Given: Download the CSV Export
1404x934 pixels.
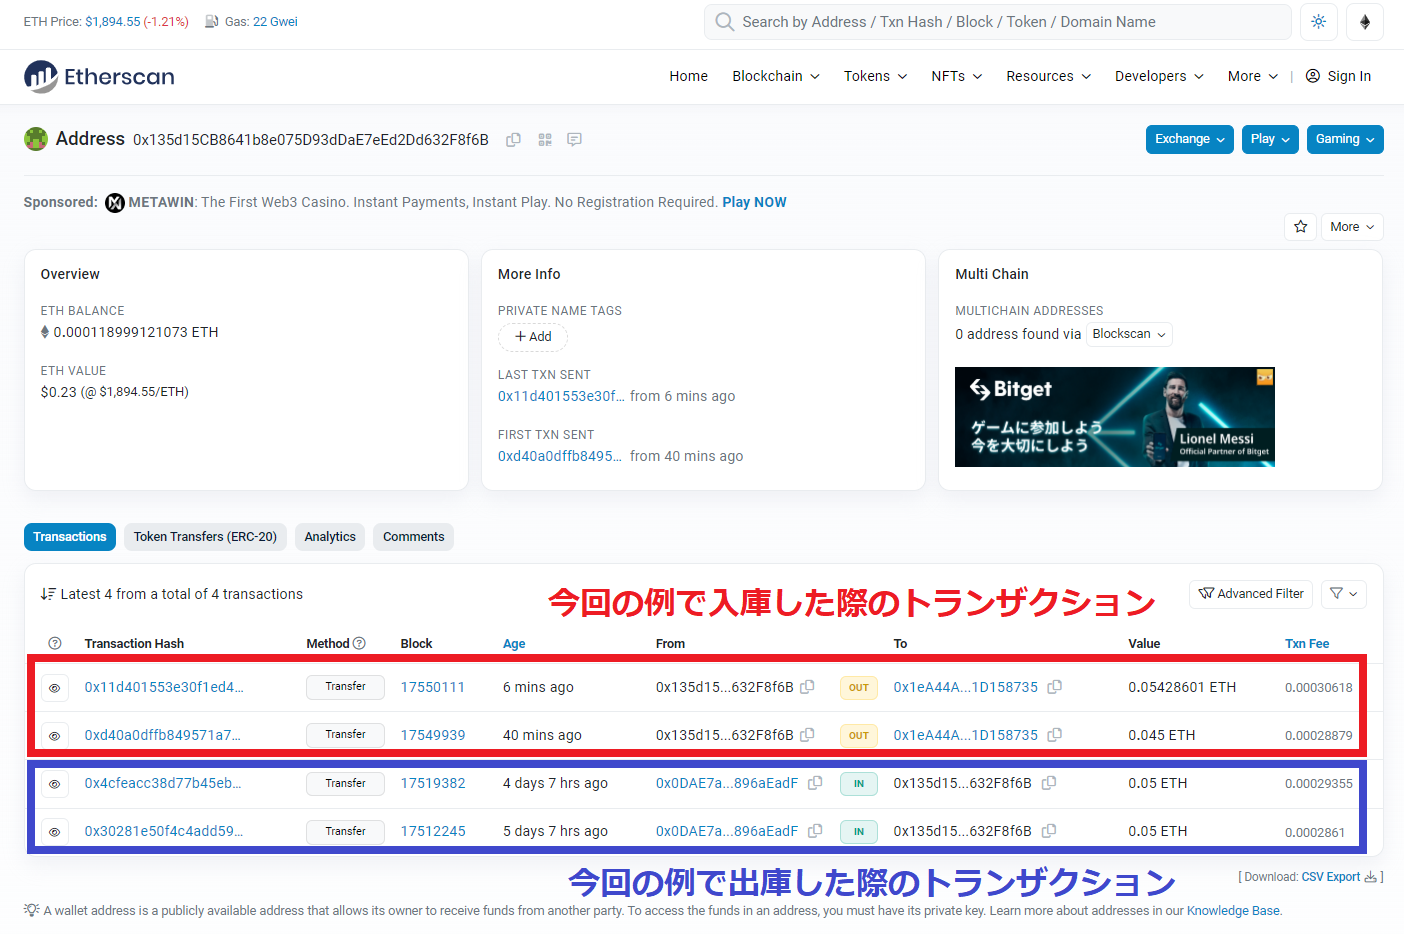Looking at the screenshot, I should (x=1339, y=877).
